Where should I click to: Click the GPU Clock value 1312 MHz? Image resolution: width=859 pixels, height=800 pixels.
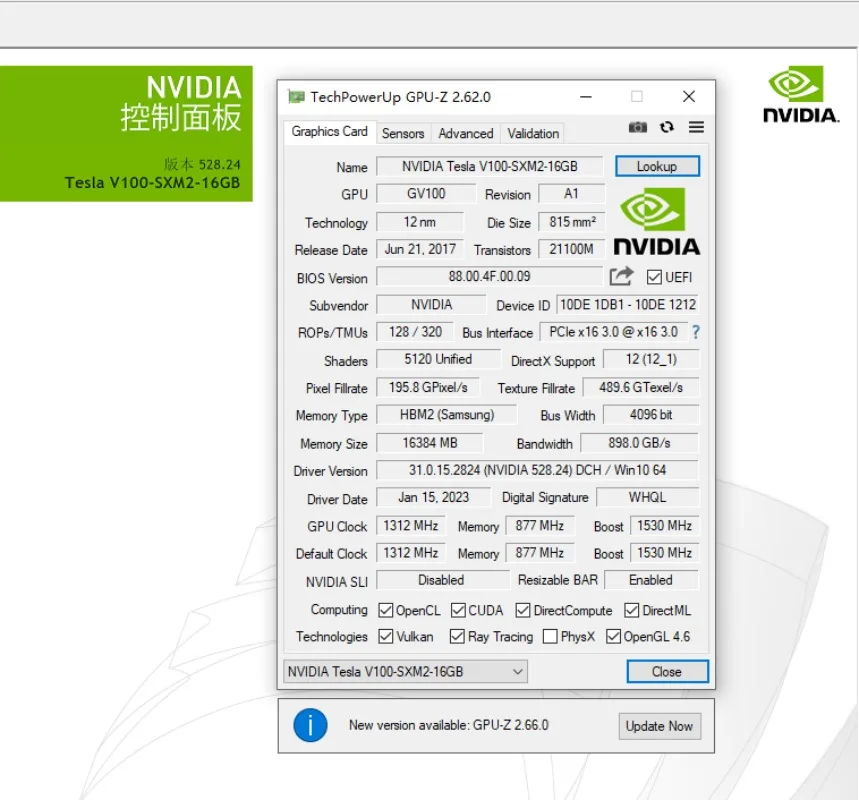[411, 526]
